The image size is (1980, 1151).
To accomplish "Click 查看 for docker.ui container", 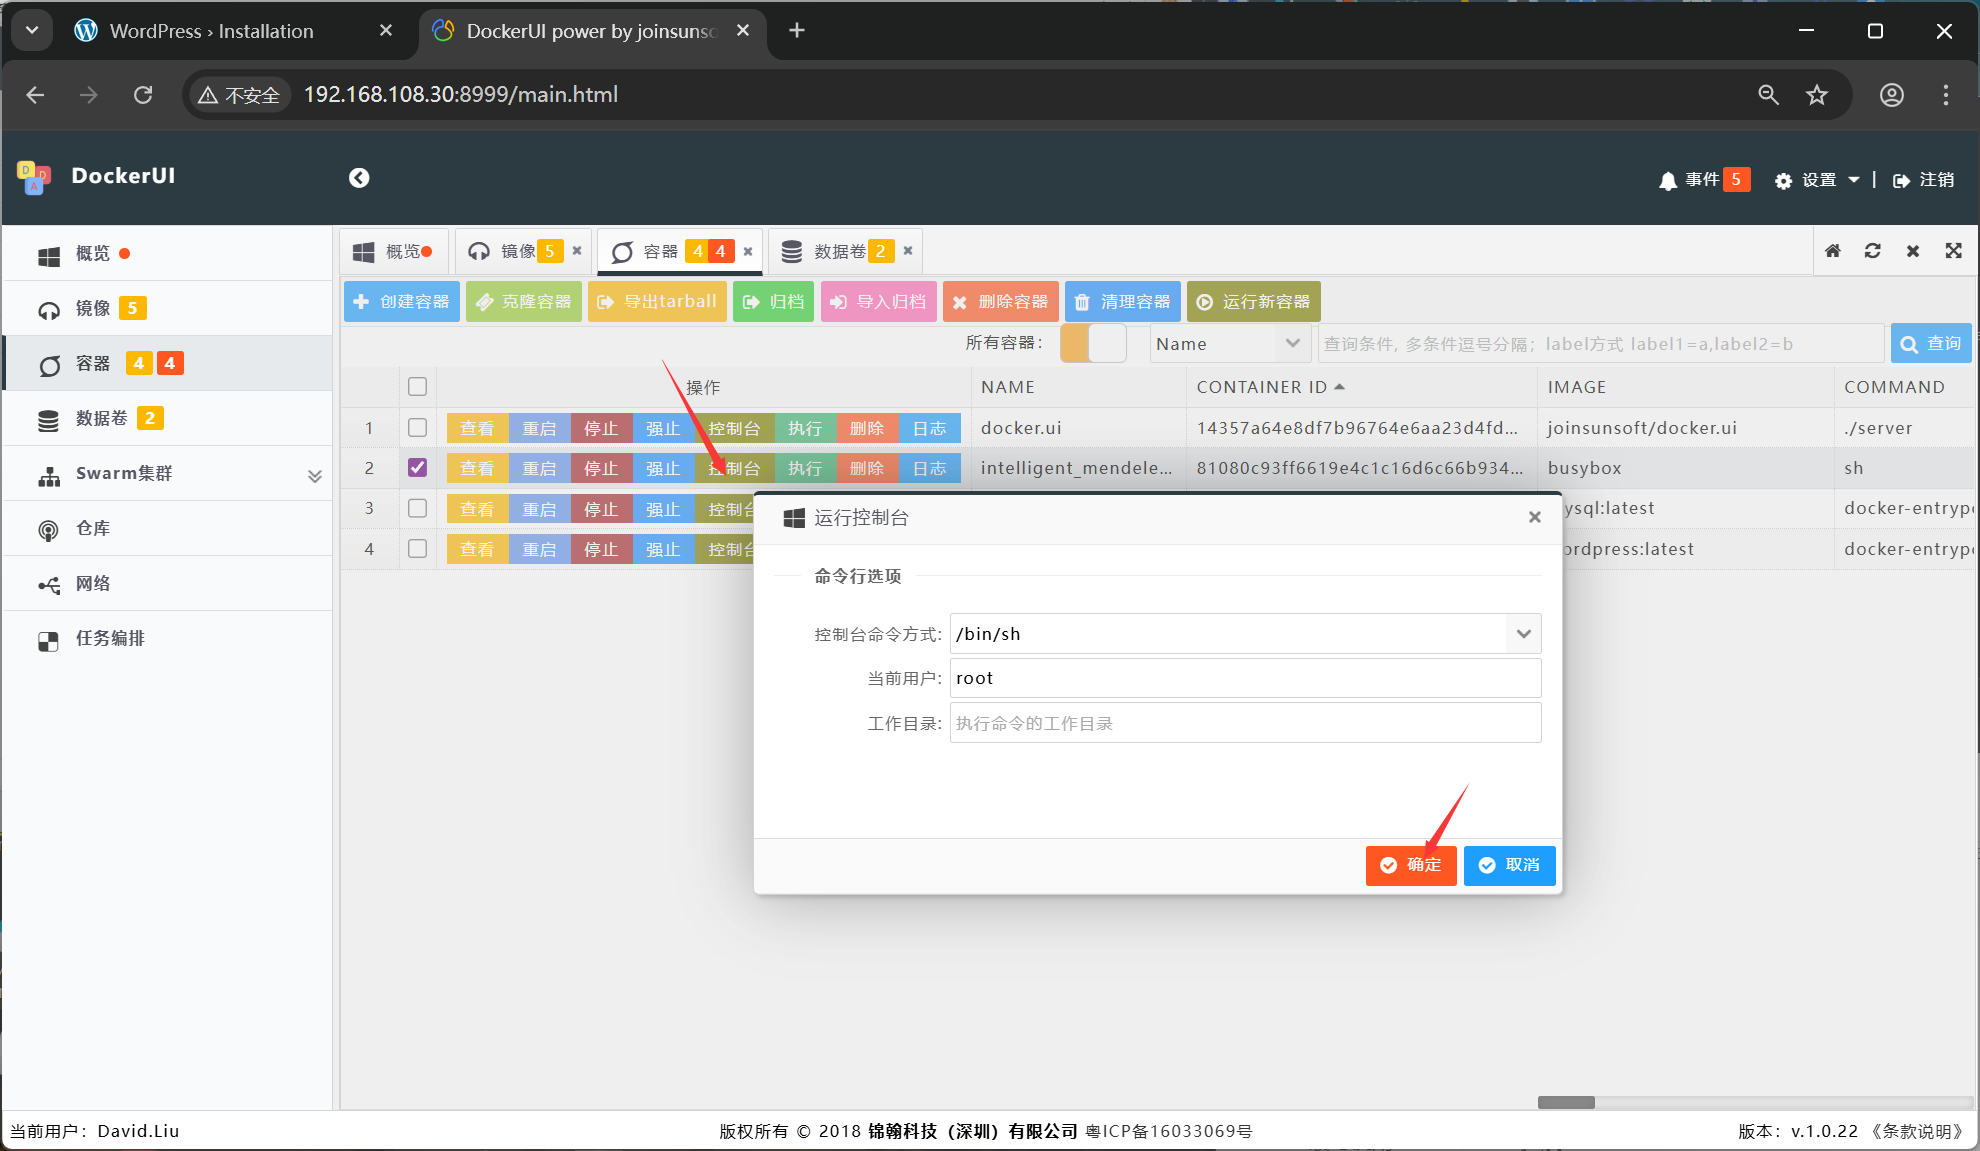I will pos(477,428).
